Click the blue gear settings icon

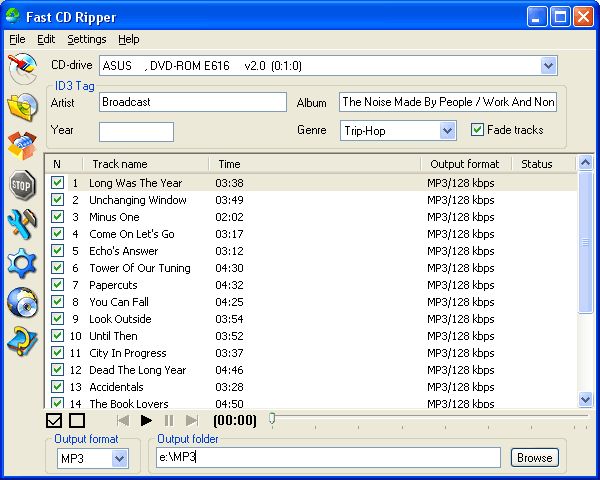click(x=22, y=263)
